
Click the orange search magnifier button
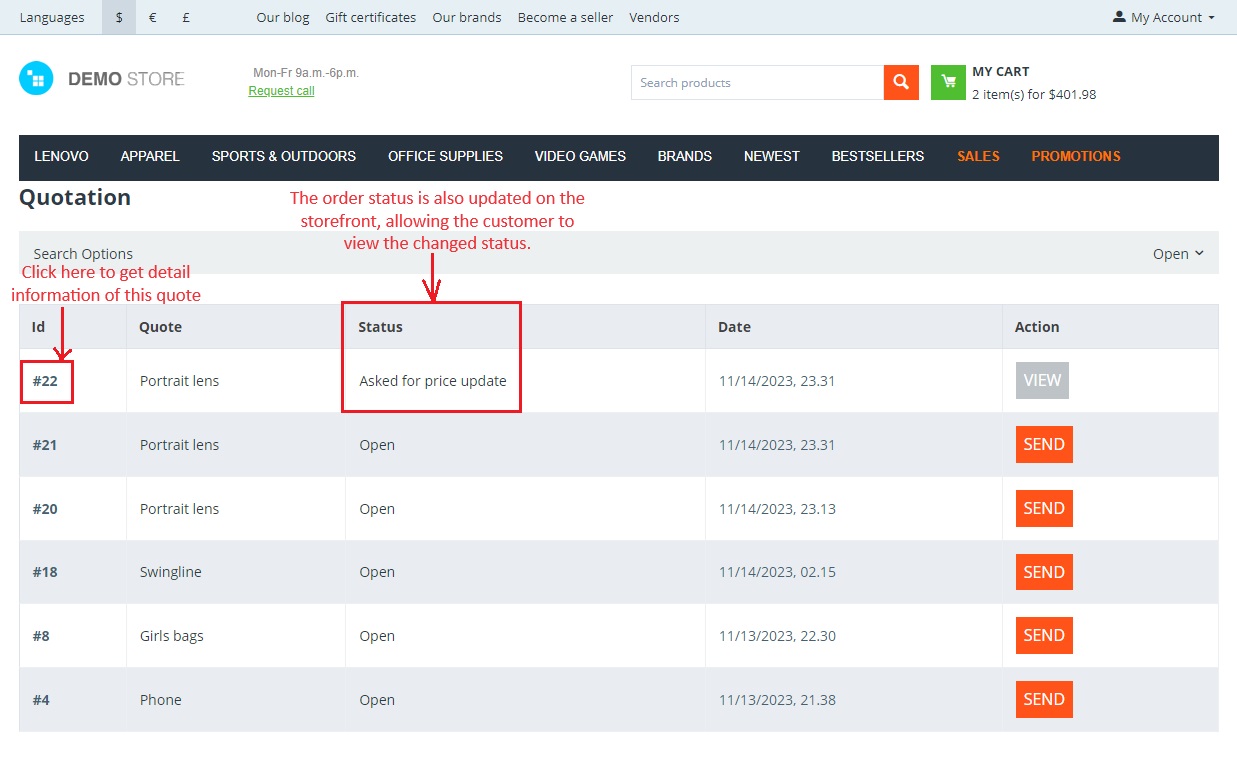(901, 83)
